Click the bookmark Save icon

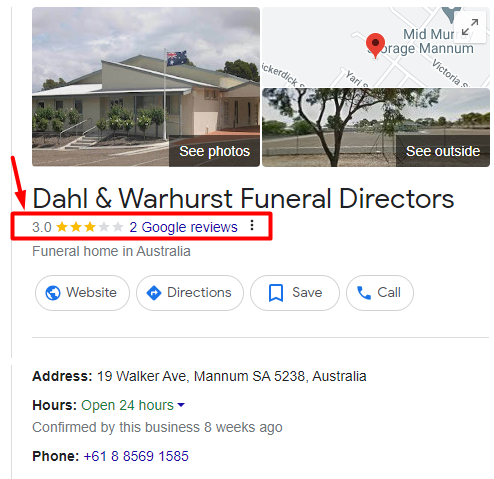(x=276, y=293)
